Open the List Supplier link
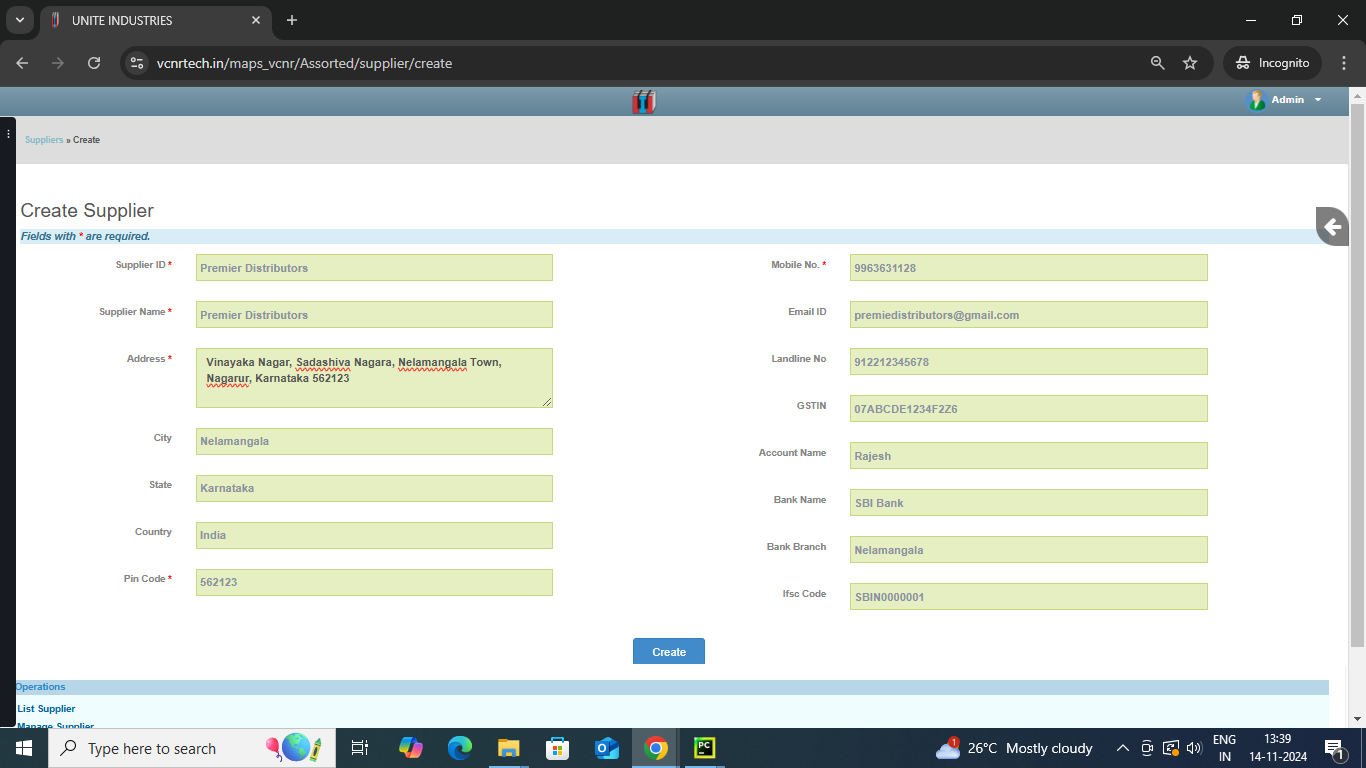Viewport: 1366px width, 768px height. point(46,708)
